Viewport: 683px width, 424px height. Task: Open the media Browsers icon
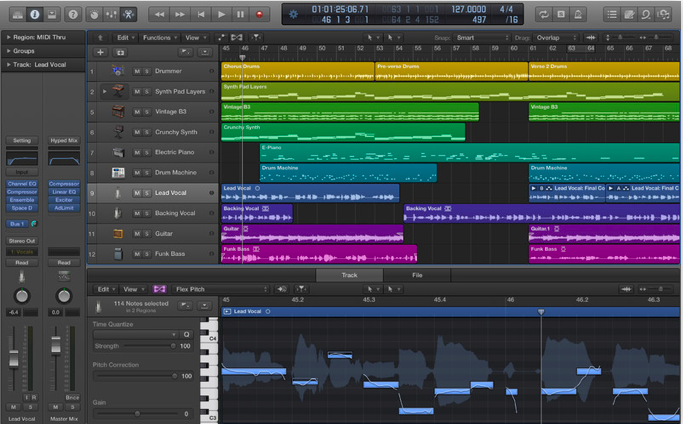tap(663, 14)
